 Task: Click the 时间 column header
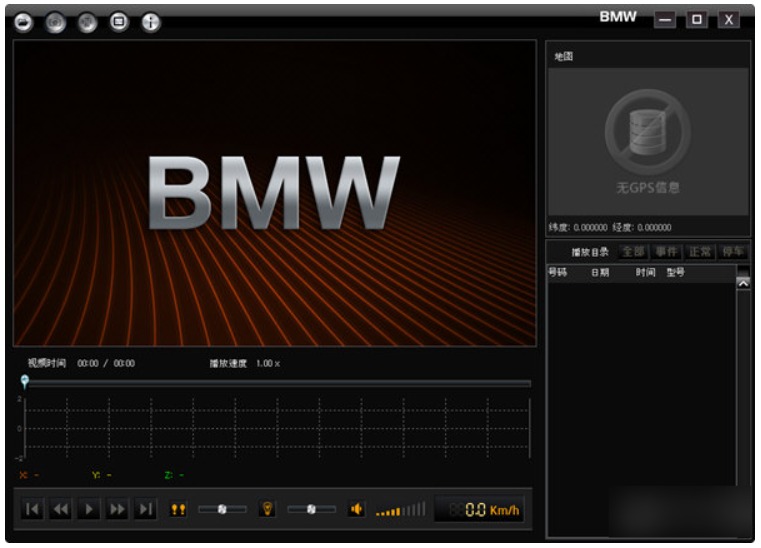click(645, 272)
